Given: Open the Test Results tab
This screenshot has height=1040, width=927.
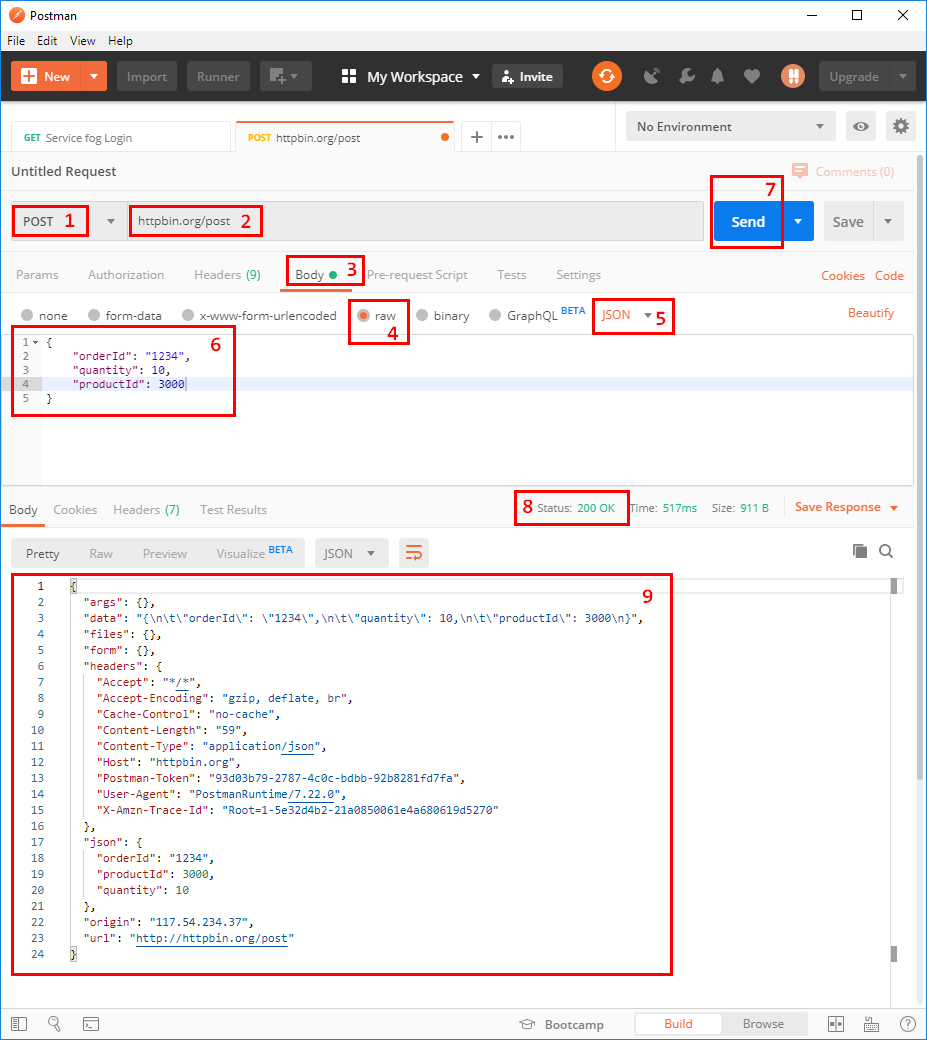Looking at the screenshot, I should (x=233, y=509).
